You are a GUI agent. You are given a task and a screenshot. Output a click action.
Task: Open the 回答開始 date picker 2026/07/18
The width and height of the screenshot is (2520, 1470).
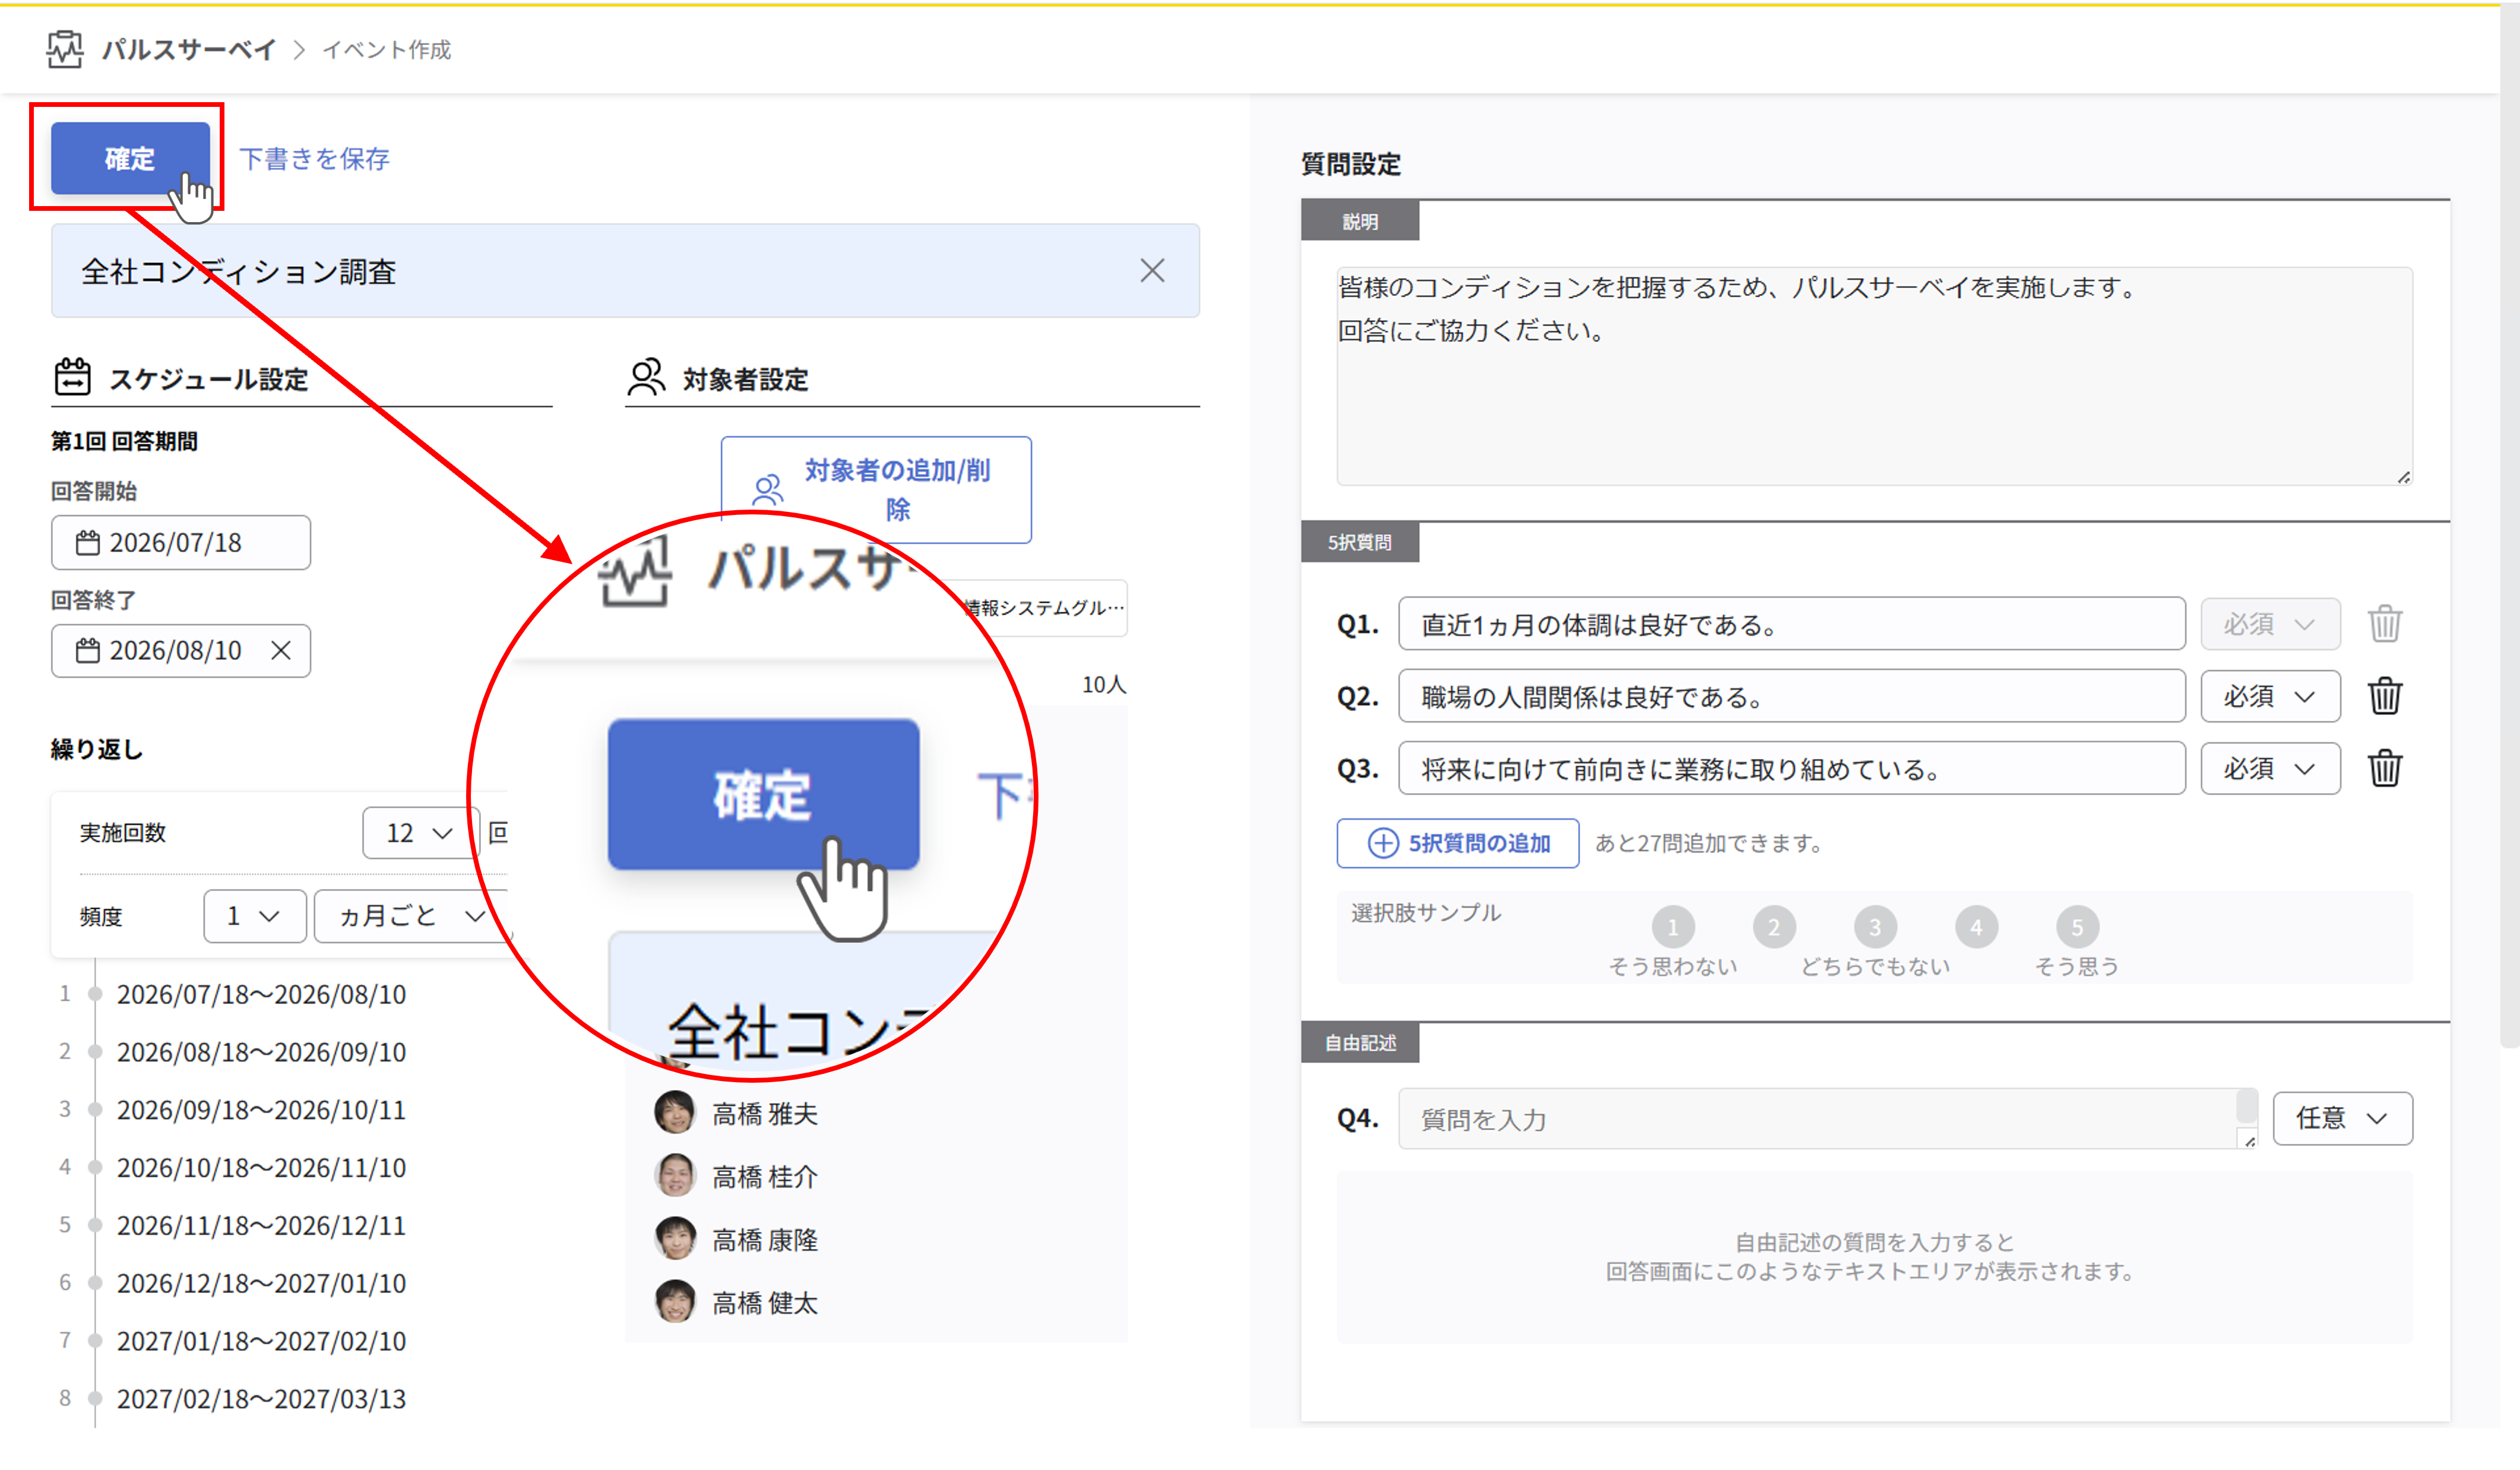point(181,543)
